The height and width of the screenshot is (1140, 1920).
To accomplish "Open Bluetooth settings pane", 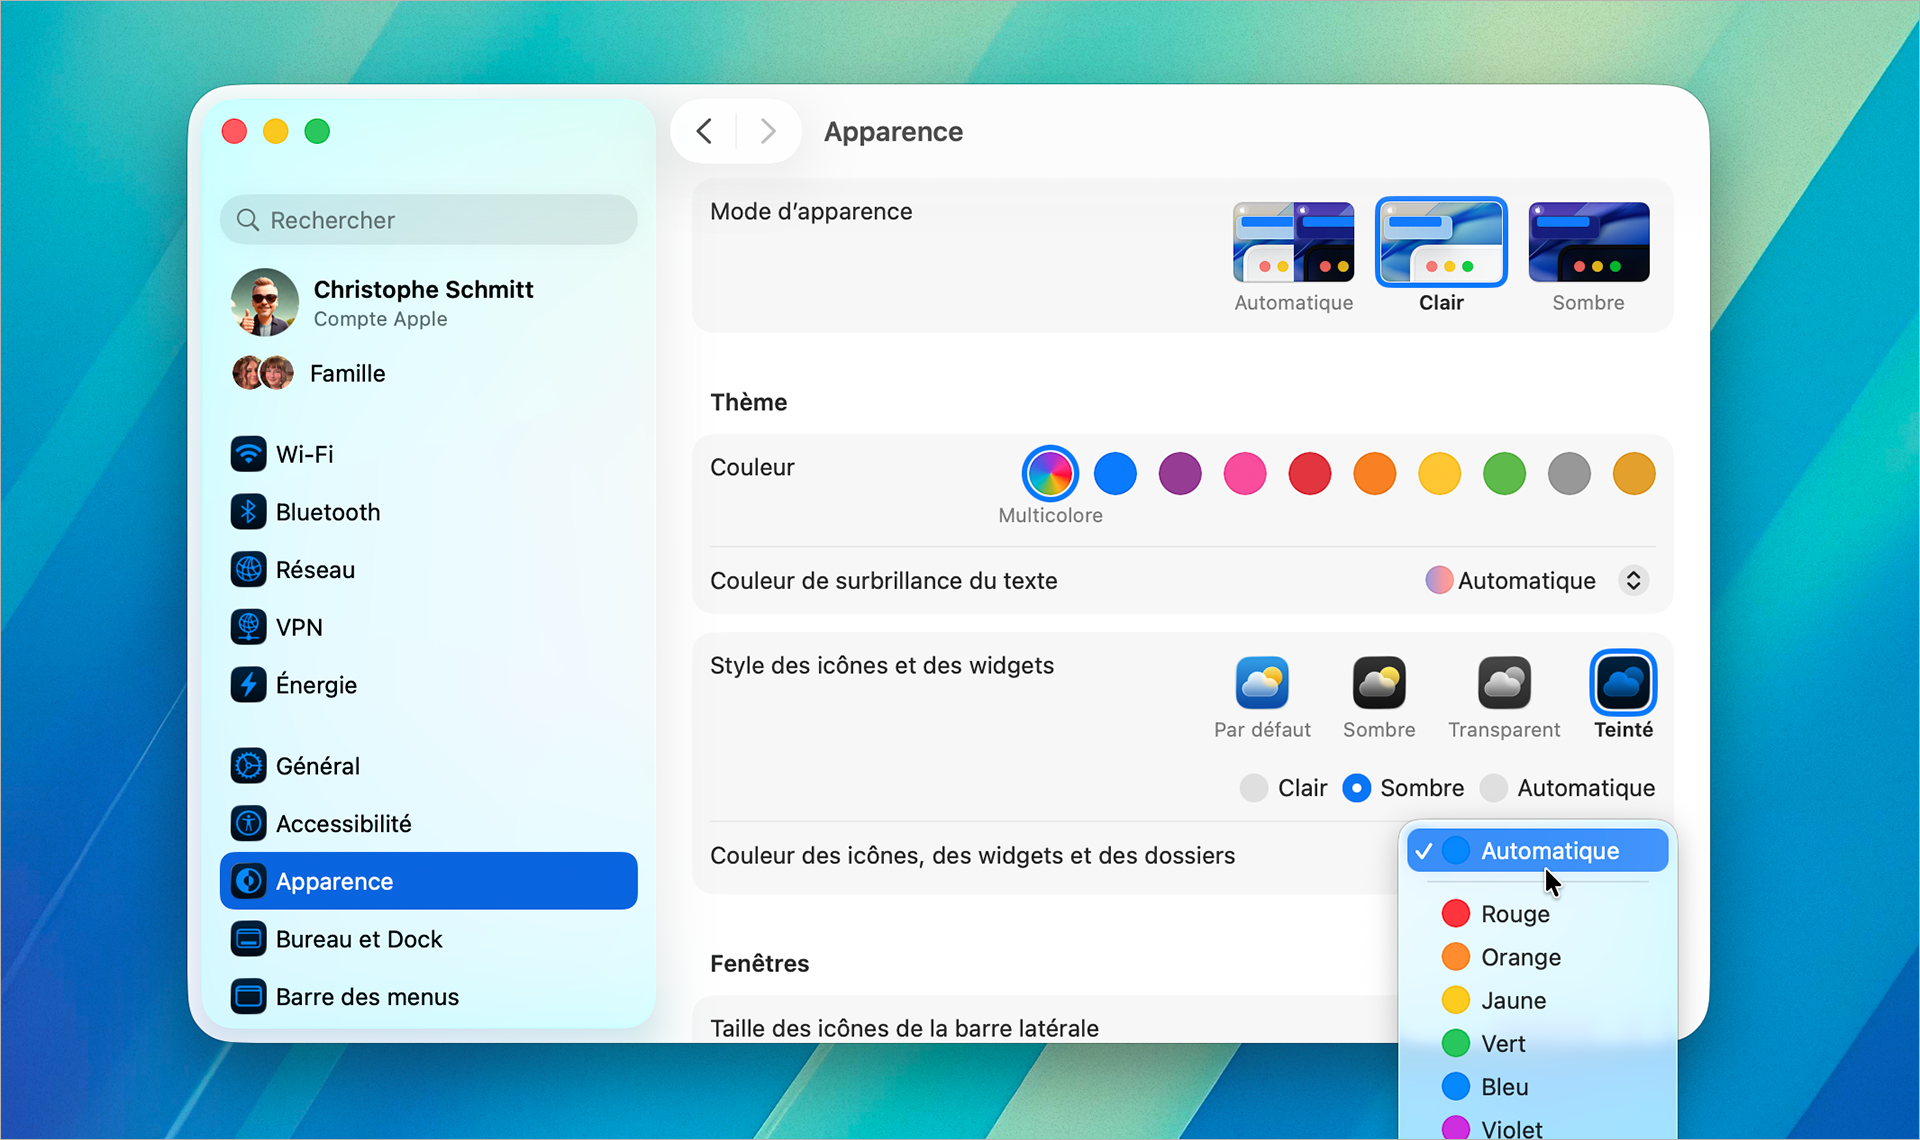I will point(327,512).
